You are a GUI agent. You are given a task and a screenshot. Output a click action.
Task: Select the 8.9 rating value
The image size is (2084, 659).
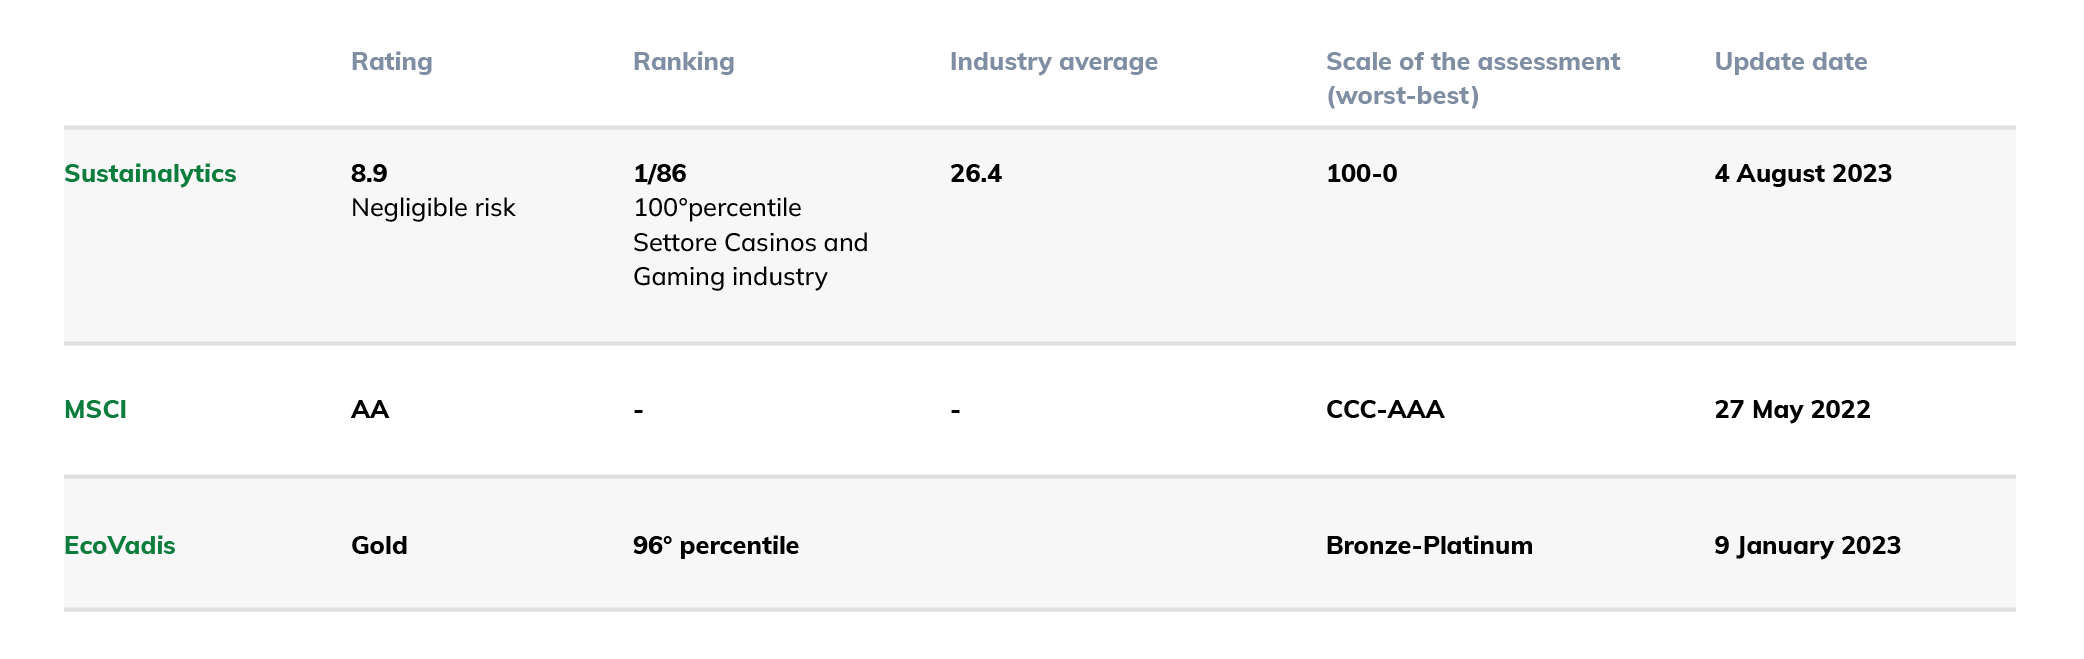pyautogui.click(x=369, y=174)
